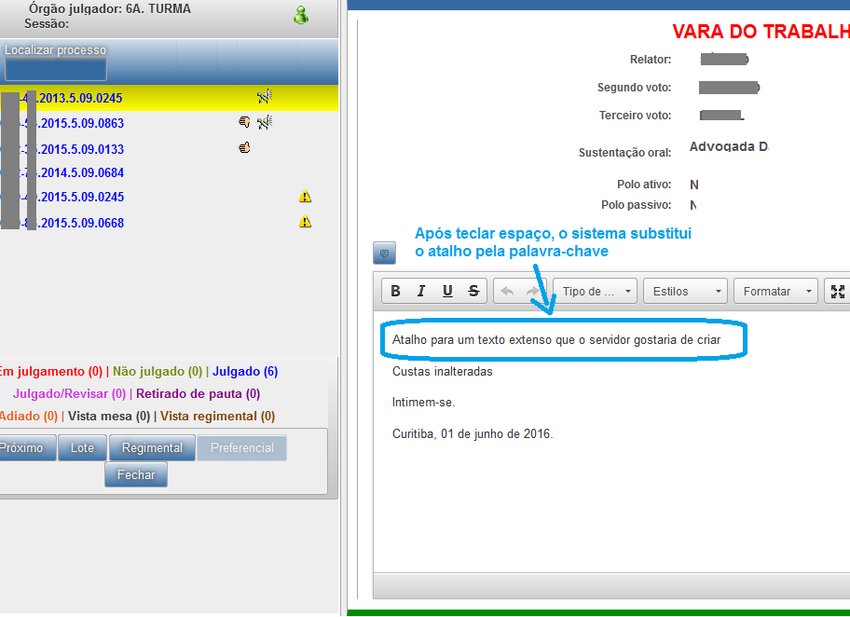This screenshot has width=850, height=617.
Task: Click the comment icon above the editor
Action: coord(384,253)
